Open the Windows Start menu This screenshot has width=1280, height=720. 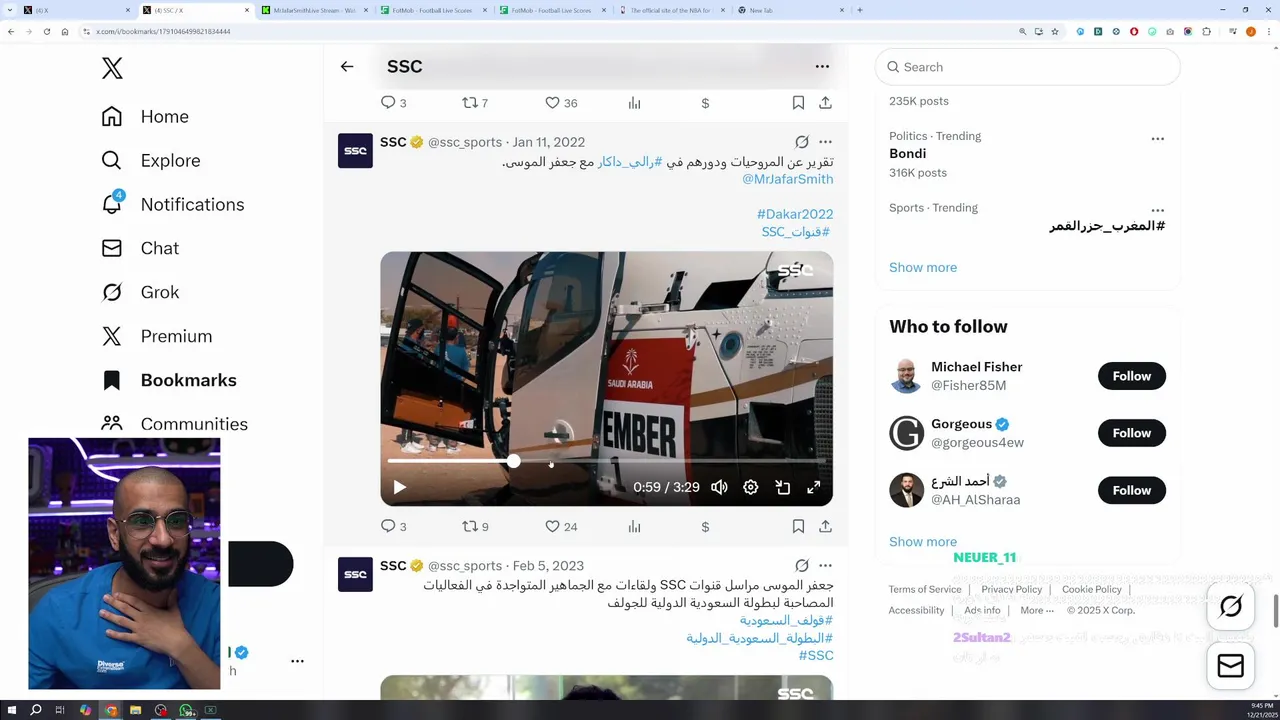click(12, 710)
